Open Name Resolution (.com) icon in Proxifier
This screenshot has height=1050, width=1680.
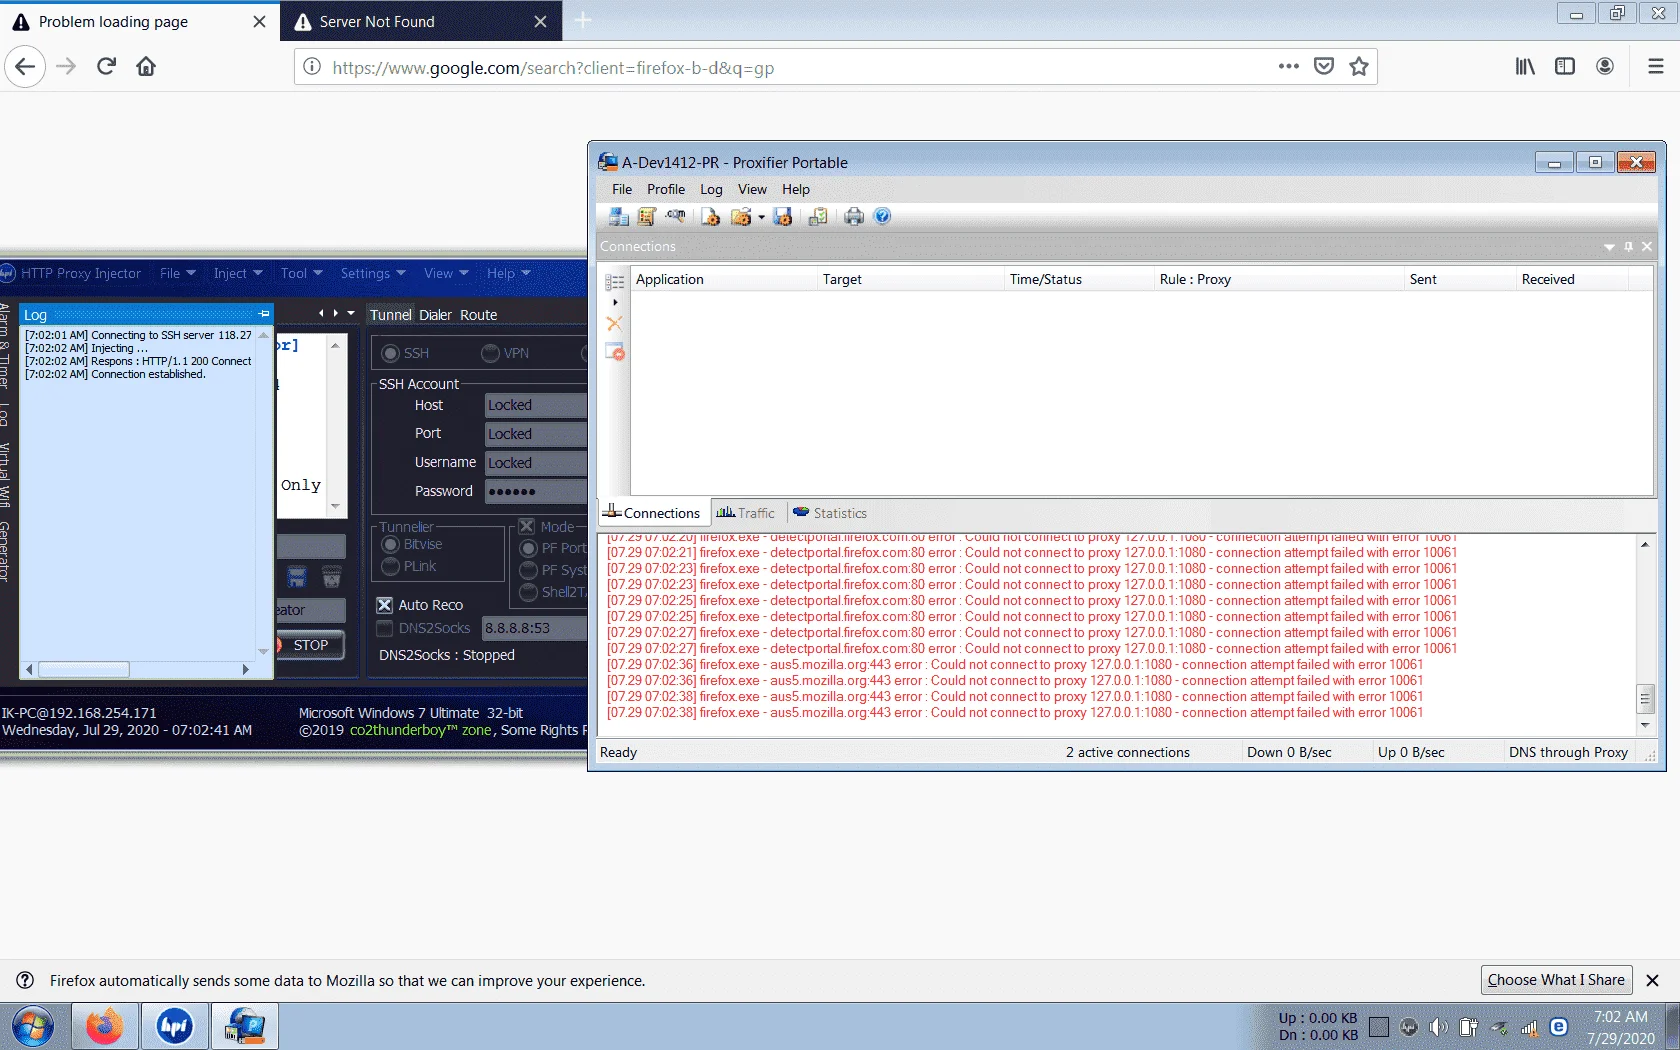[x=676, y=216]
